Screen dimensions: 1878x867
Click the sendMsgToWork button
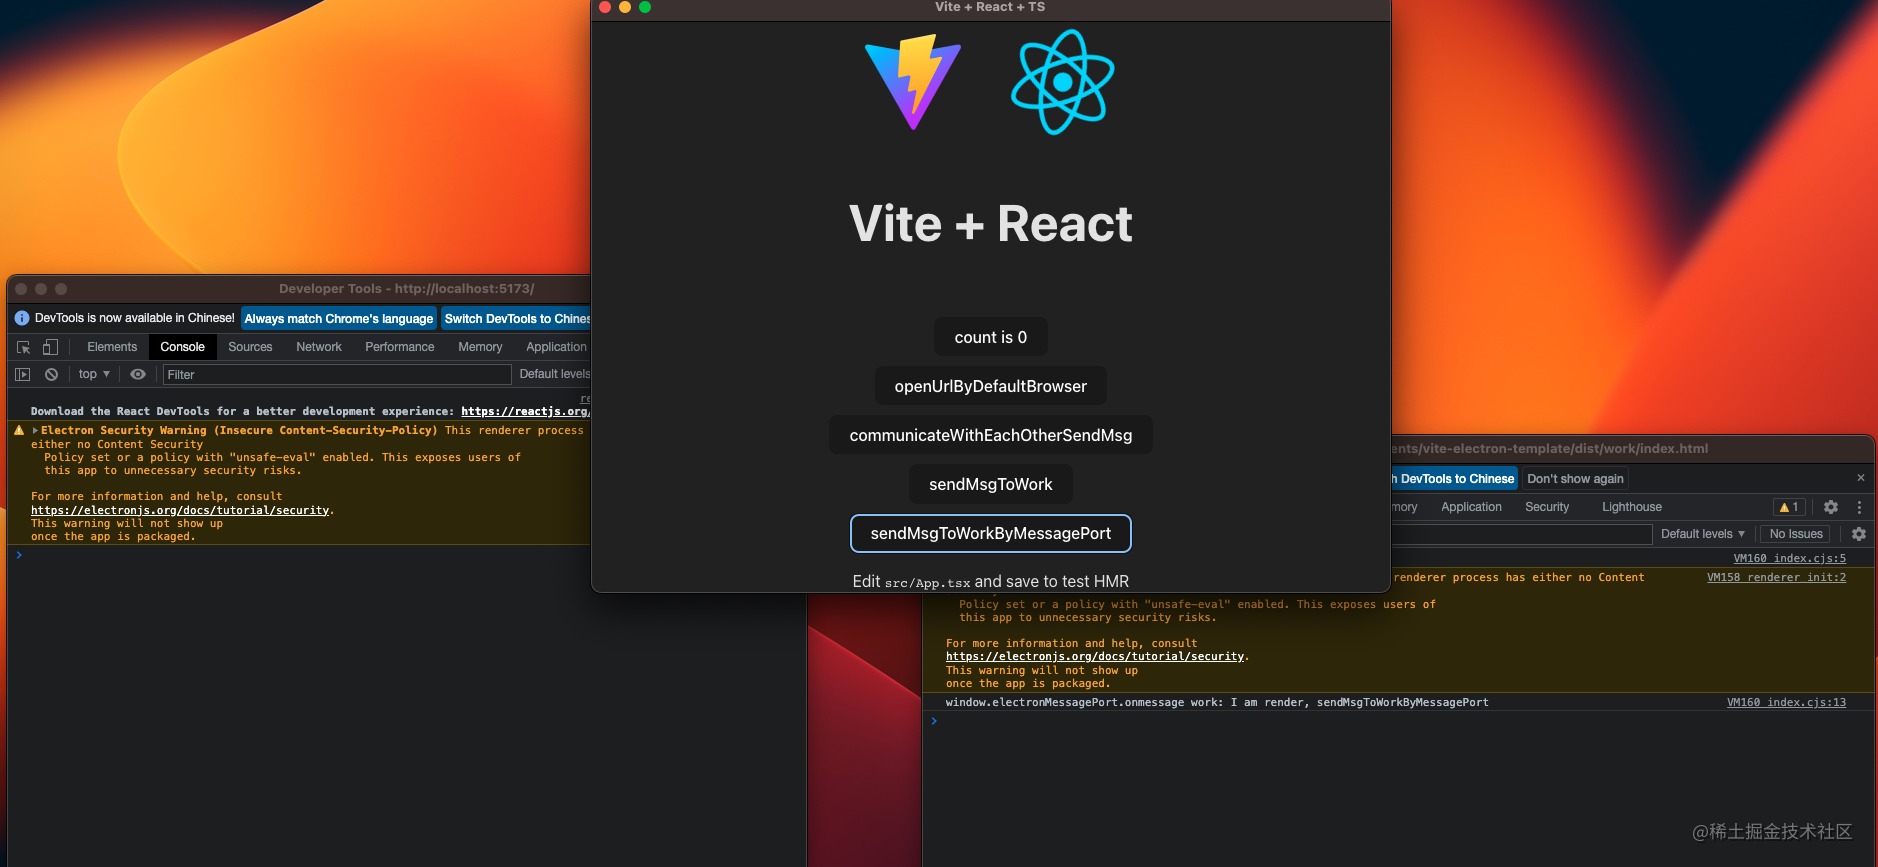(991, 484)
